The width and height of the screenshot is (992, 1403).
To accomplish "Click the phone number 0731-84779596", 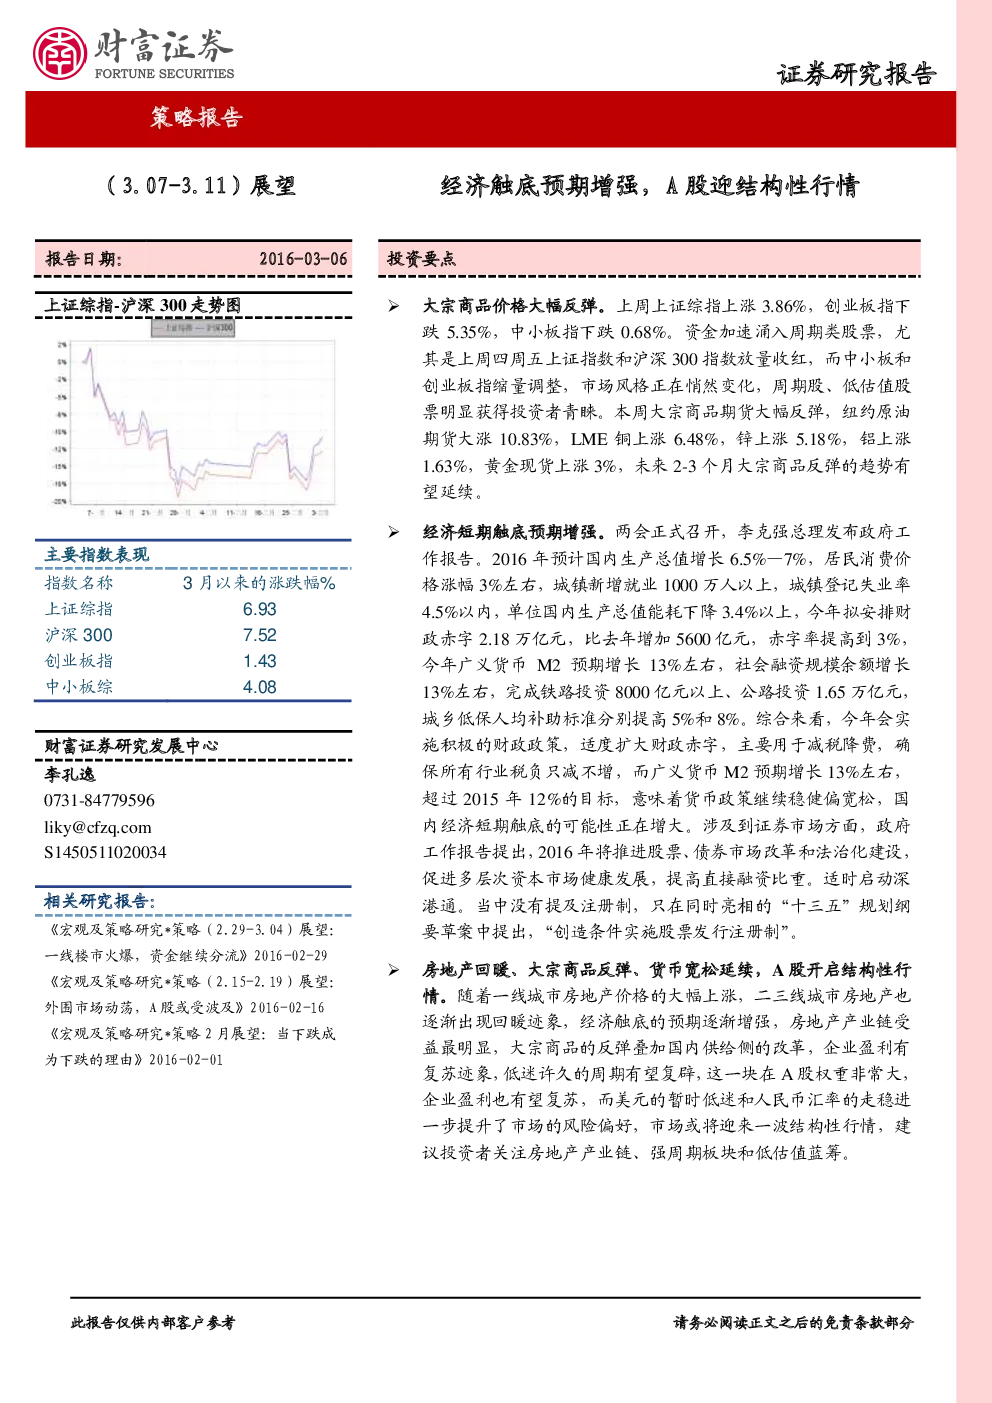I will tap(99, 800).
